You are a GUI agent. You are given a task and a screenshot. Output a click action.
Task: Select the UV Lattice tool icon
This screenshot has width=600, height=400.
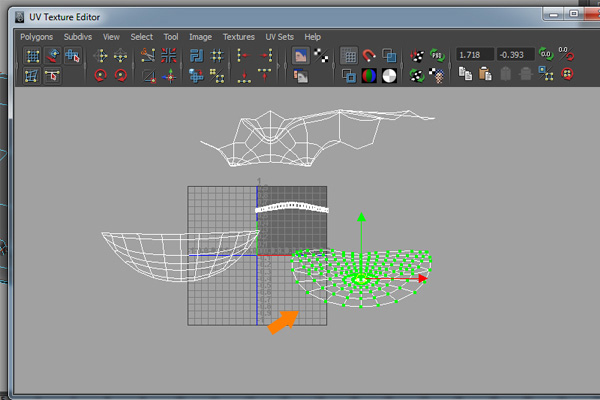point(31,56)
